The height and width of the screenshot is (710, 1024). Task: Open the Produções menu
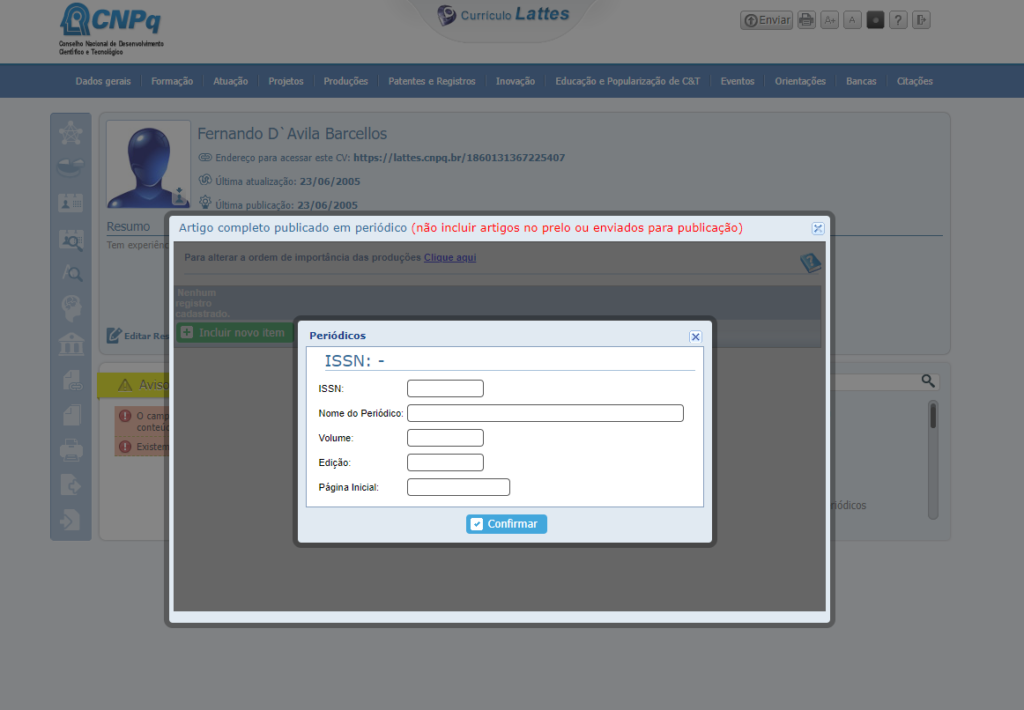click(x=345, y=81)
